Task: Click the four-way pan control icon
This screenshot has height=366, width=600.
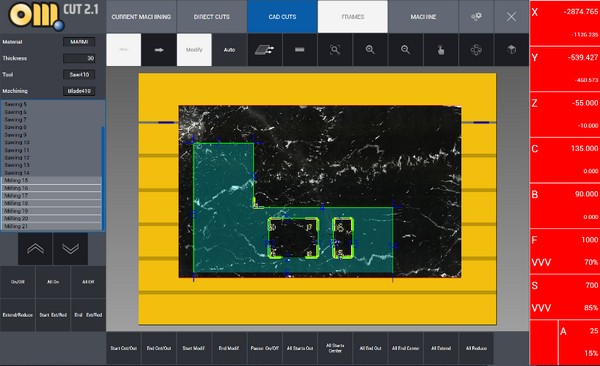Action: click(476, 50)
